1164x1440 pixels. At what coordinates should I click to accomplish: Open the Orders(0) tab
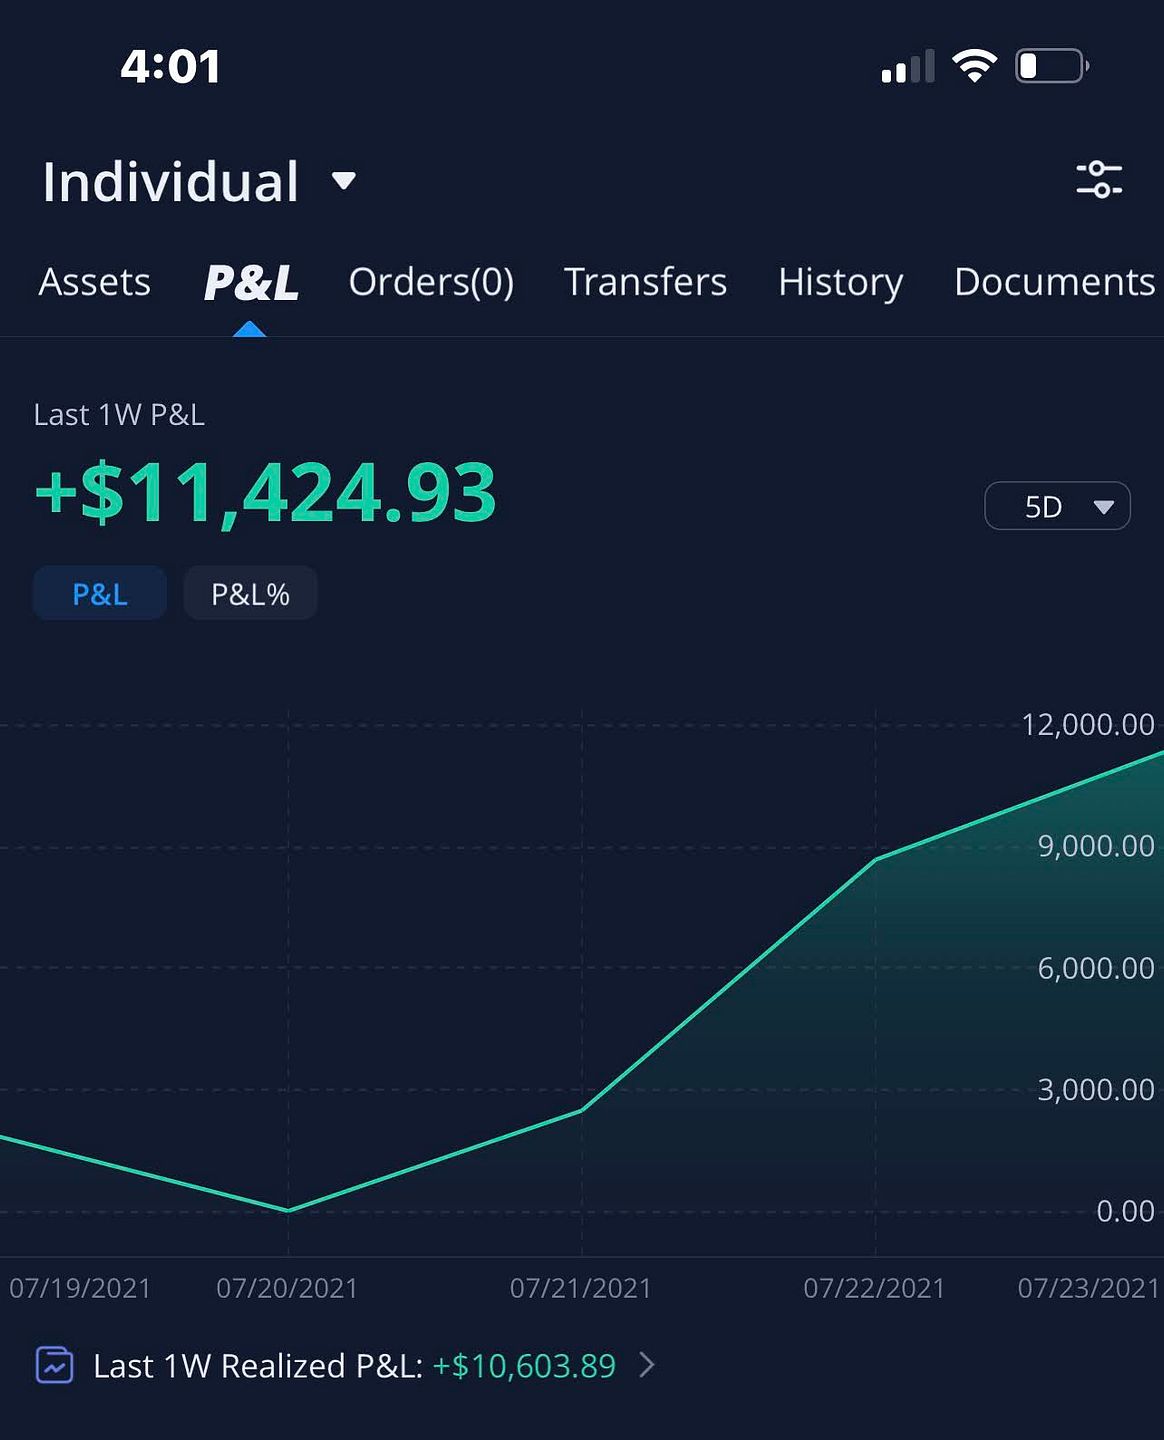431,282
